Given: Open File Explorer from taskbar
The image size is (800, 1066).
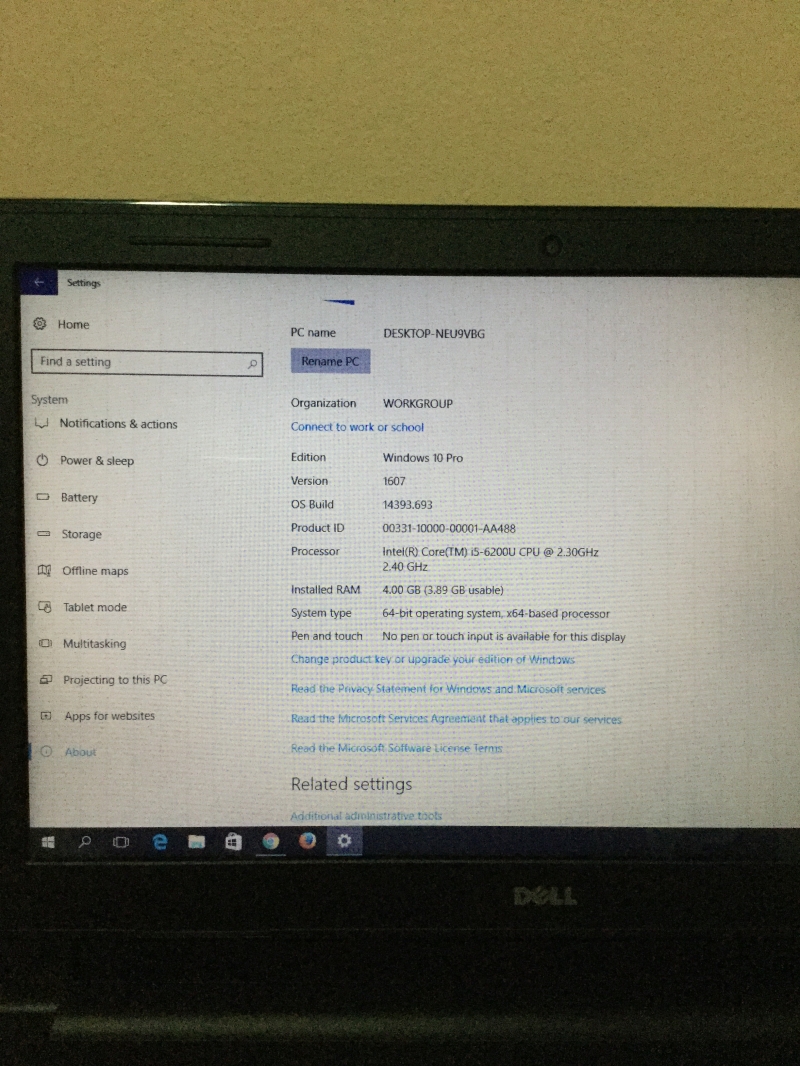Looking at the screenshot, I should coord(196,842).
